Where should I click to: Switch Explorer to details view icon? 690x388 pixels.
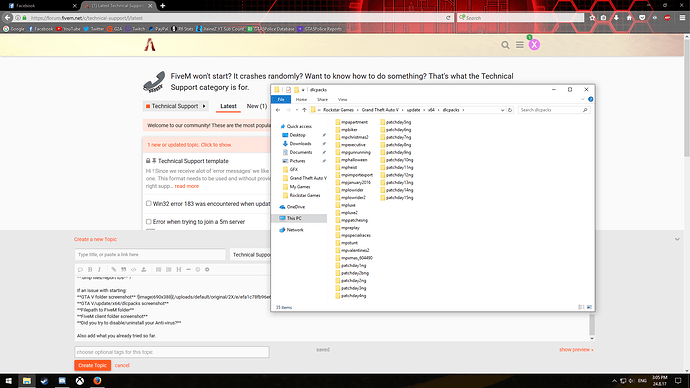point(581,307)
